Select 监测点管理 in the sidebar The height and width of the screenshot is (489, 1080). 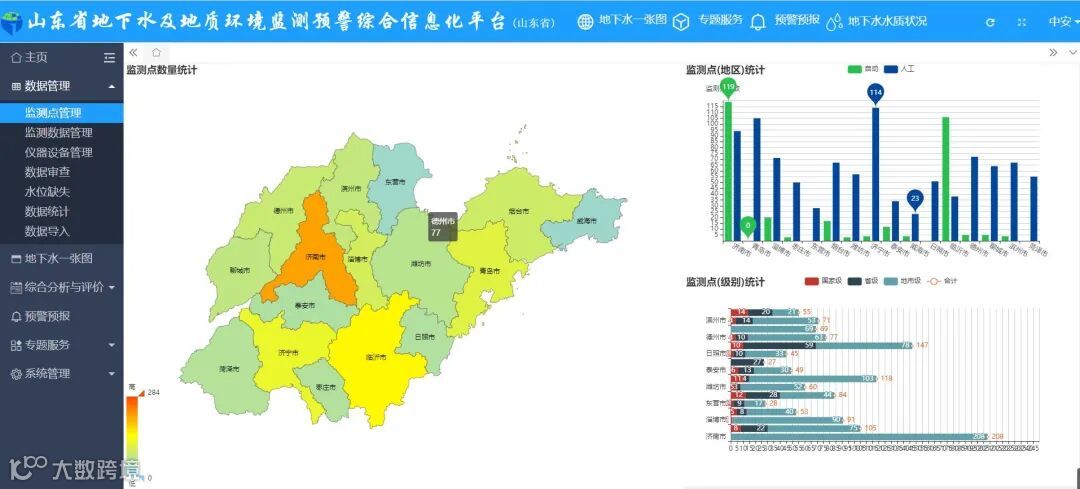61,113
